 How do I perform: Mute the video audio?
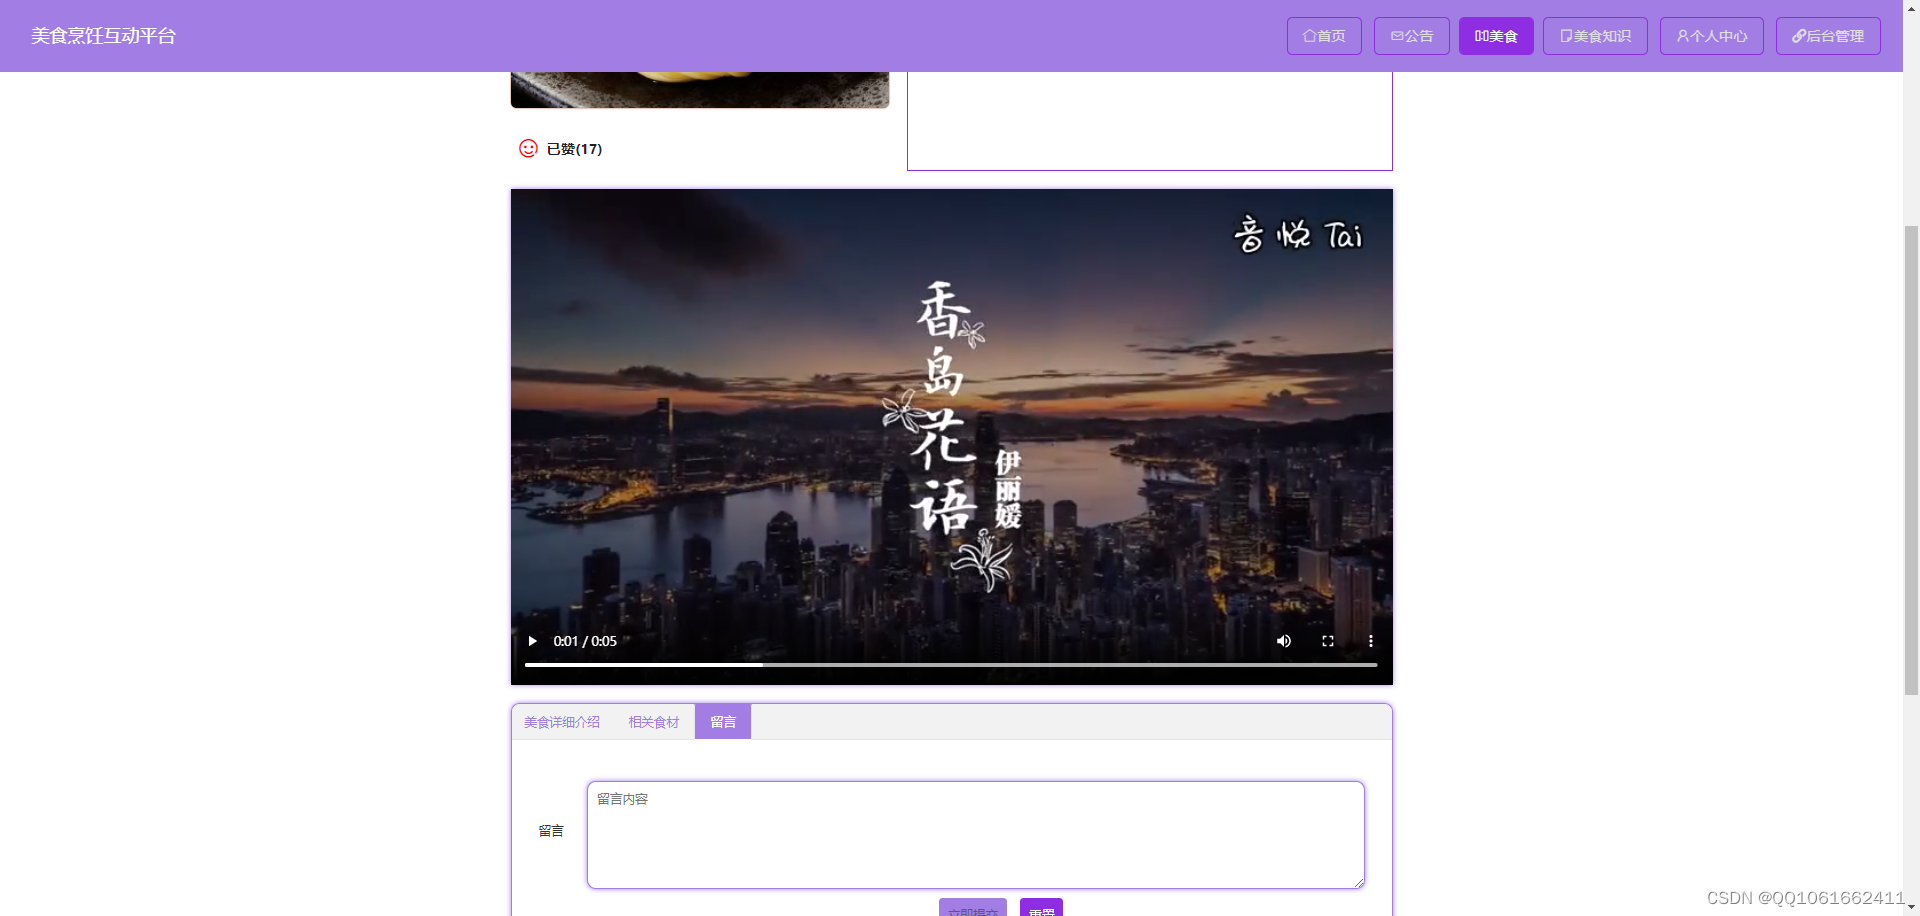[x=1284, y=641]
